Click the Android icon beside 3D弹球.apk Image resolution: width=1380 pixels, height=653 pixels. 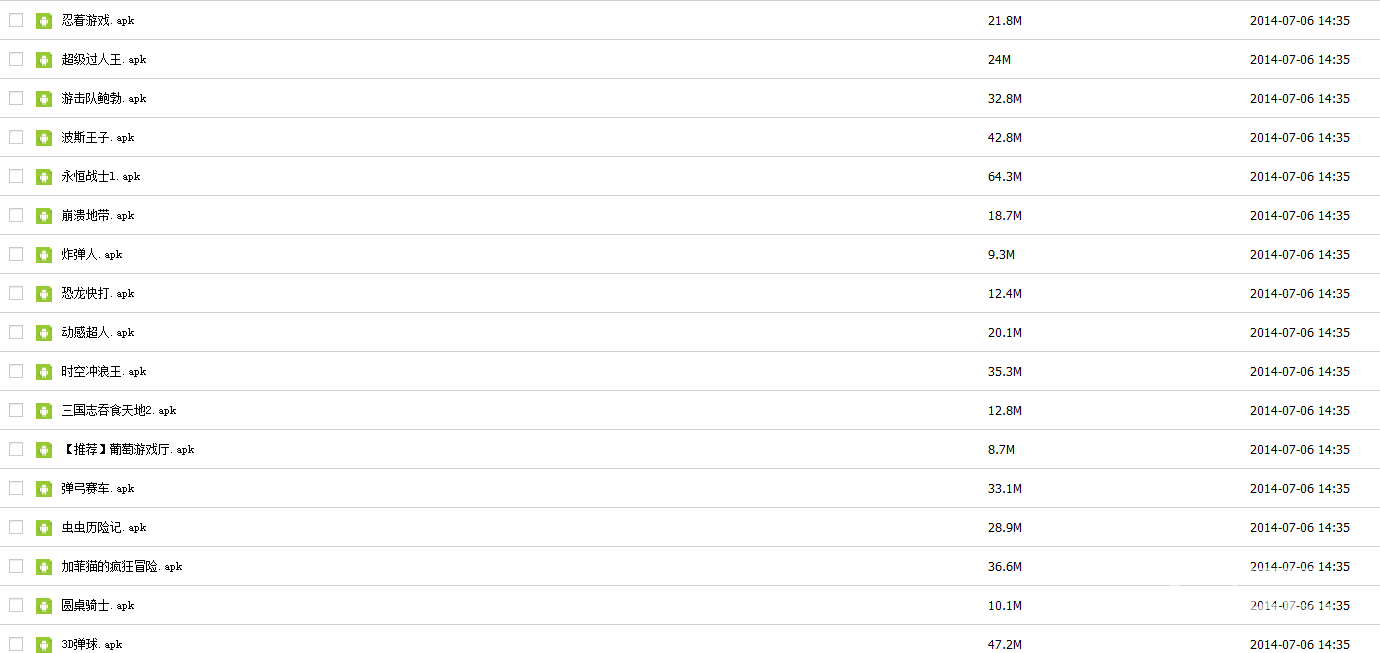44,645
